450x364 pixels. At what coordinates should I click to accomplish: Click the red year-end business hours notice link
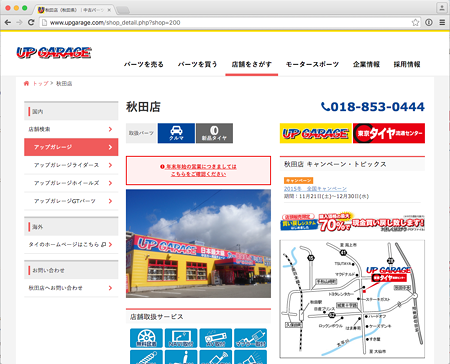click(x=198, y=170)
